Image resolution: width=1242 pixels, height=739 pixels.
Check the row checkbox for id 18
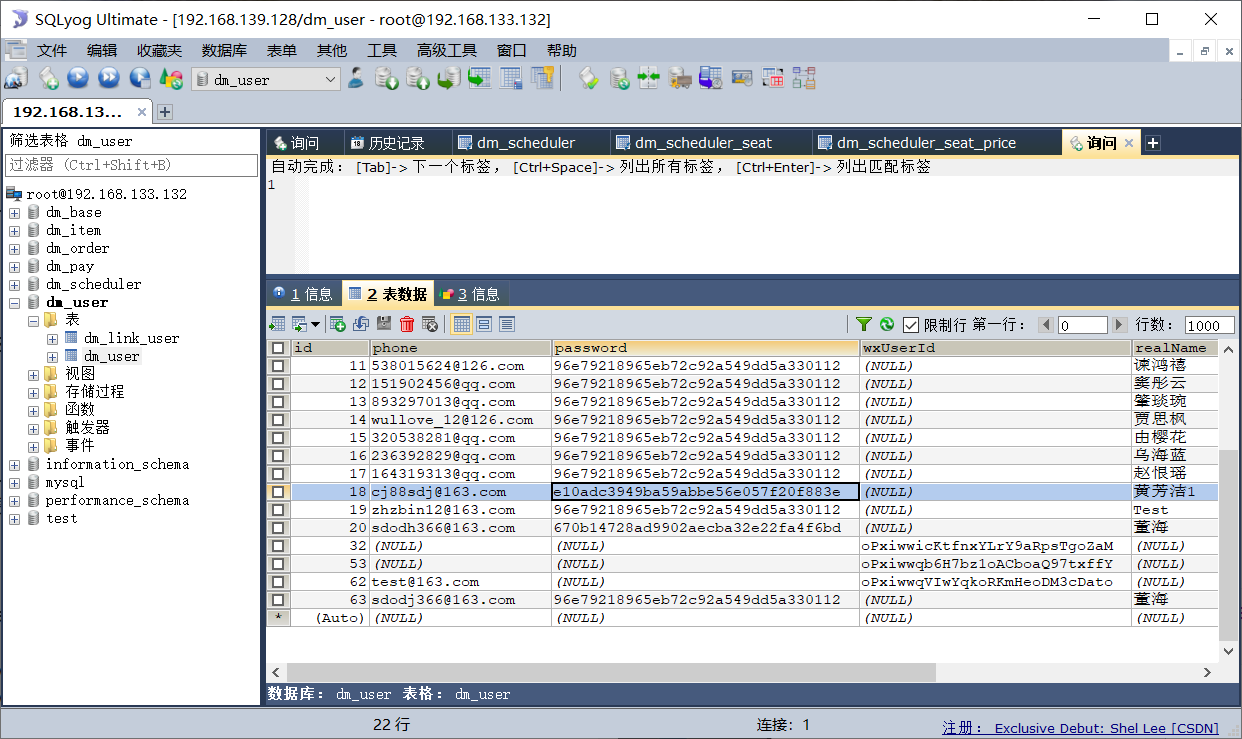pyautogui.click(x=278, y=492)
